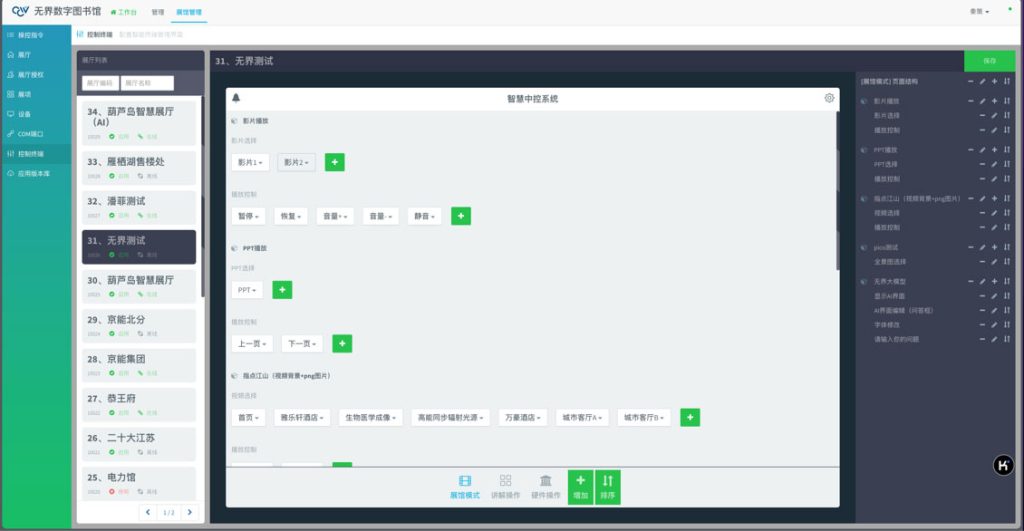Click the minus icon for PPT播放 in structure panel
The height and width of the screenshot is (531, 1024).
click(970, 150)
